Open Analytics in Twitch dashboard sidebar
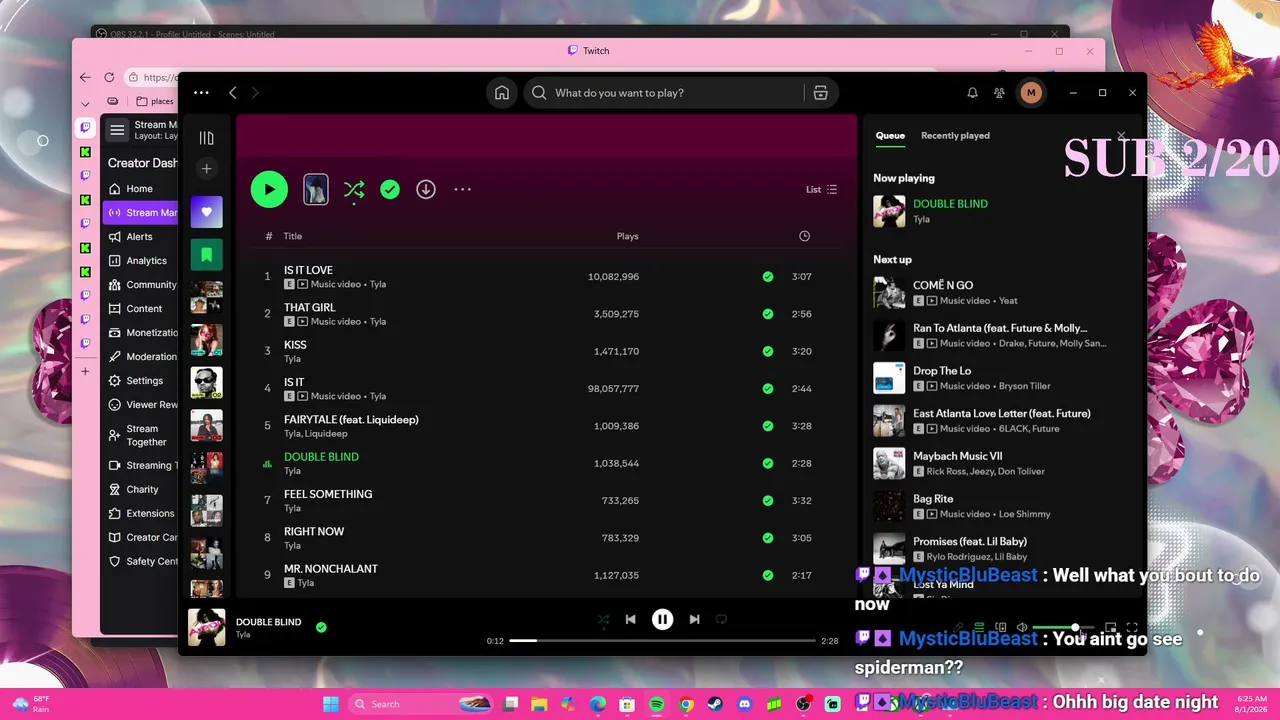This screenshot has width=1280, height=720. 146,261
